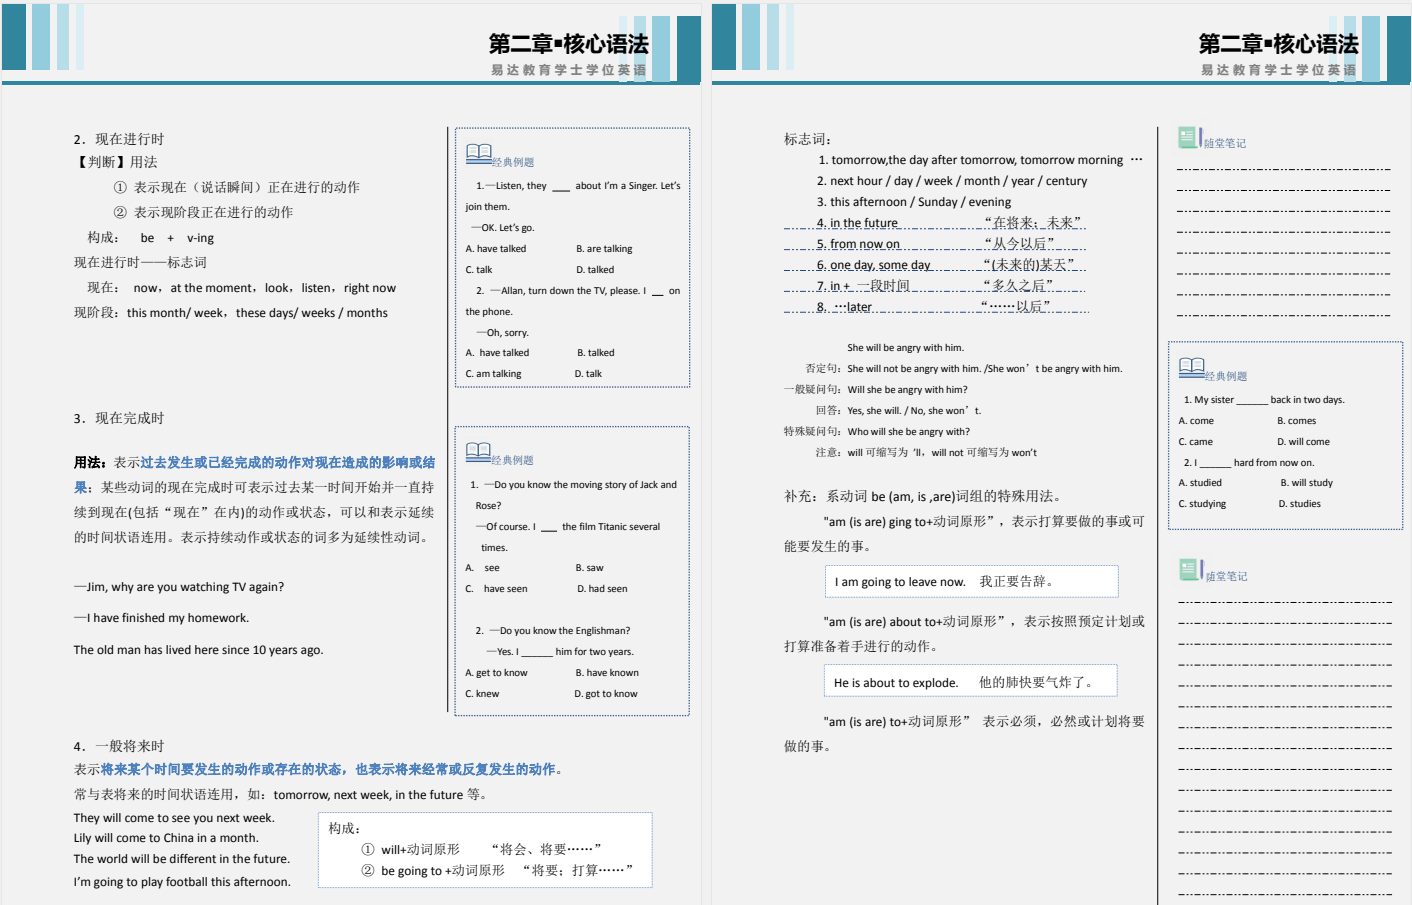Click the heading '标志词:' on right page

pos(807,139)
